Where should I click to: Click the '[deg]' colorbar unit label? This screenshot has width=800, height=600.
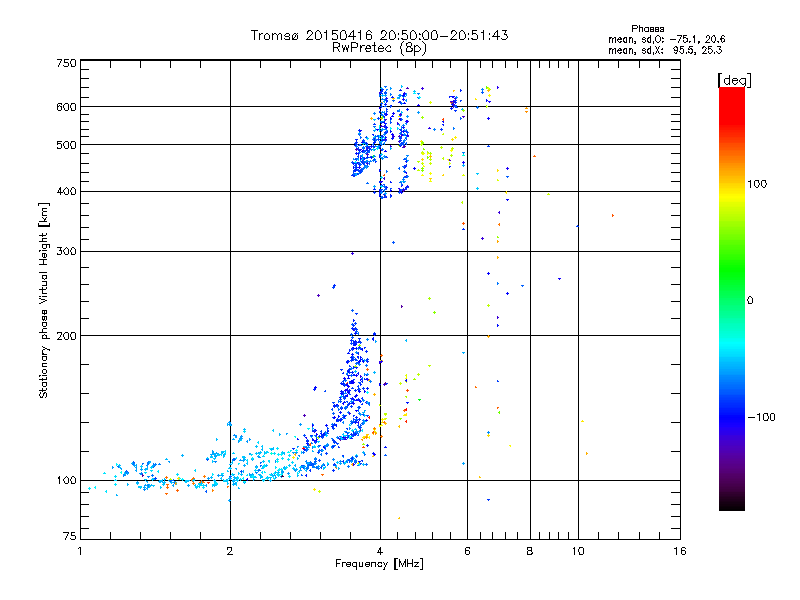734,80
